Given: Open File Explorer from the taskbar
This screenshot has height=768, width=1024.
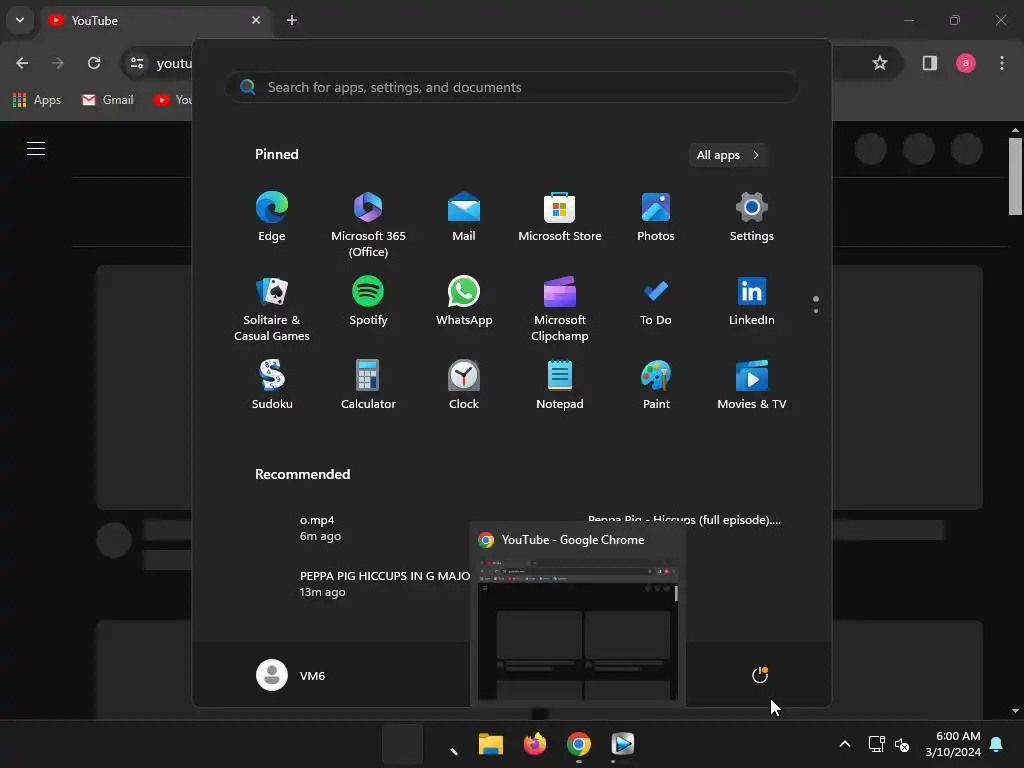Looking at the screenshot, I should point(490,744).
